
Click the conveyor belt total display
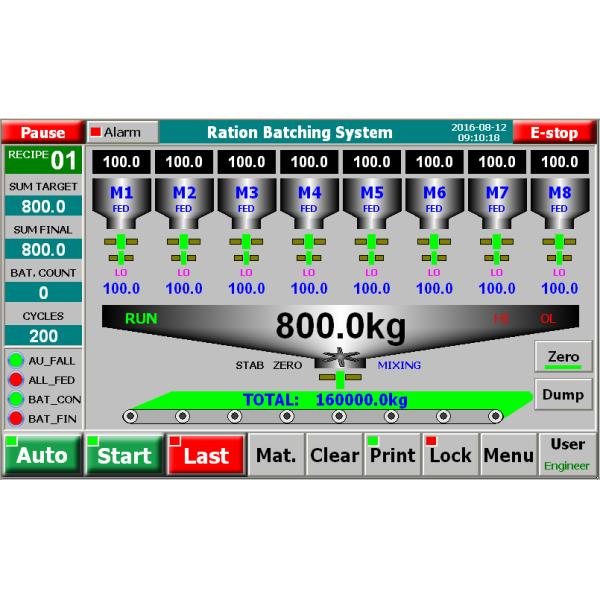coord(325,400)
